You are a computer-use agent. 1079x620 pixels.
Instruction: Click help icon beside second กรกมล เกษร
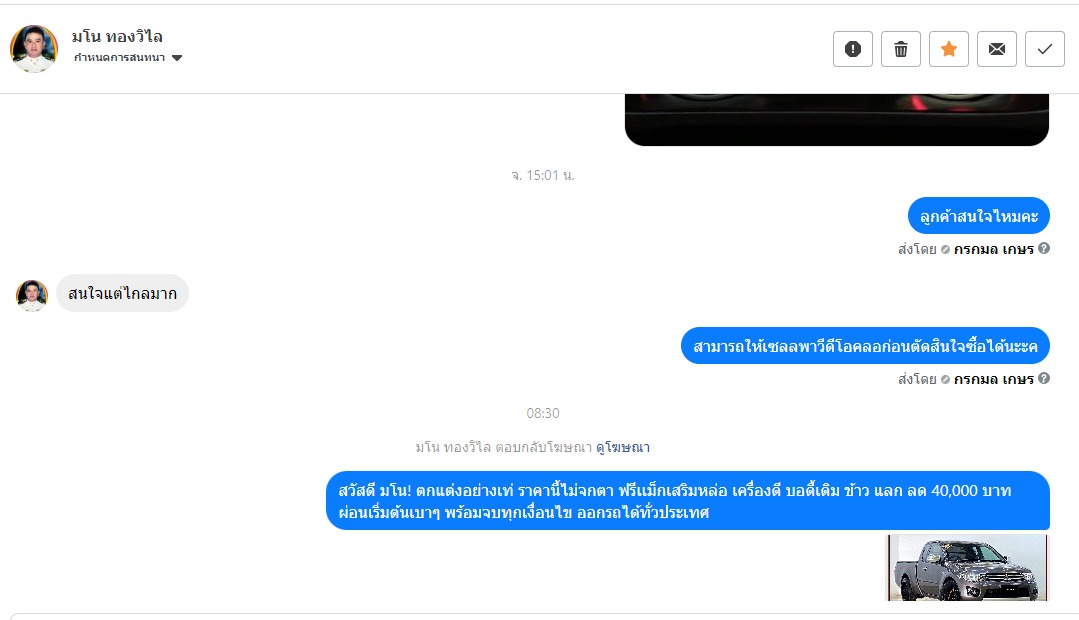pos(1044,378)
